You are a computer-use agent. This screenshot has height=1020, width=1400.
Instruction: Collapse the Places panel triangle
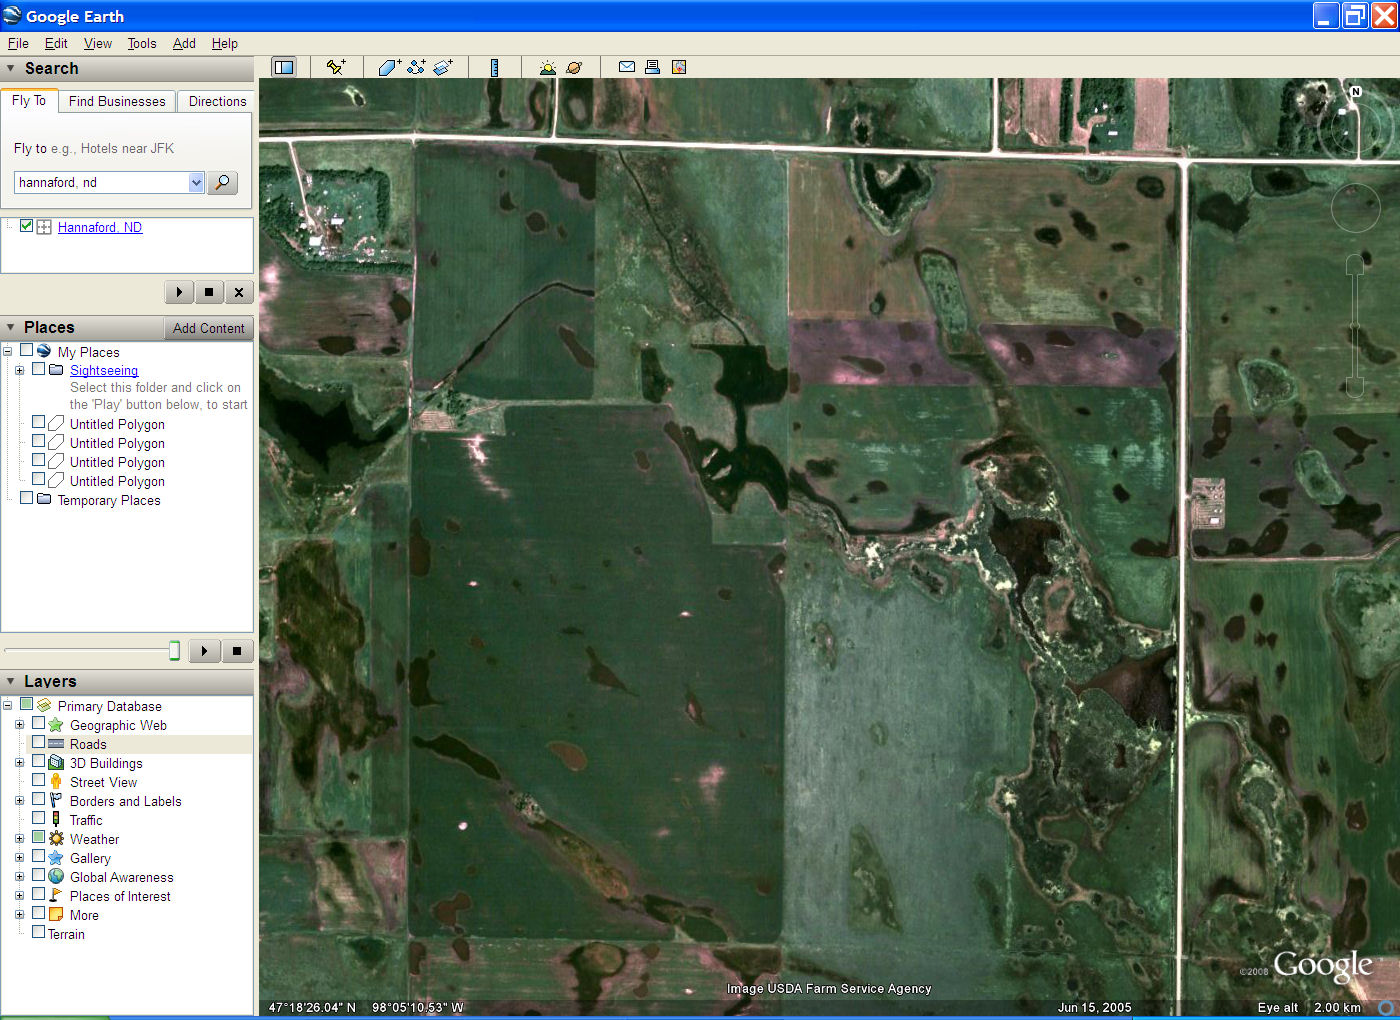11,328
